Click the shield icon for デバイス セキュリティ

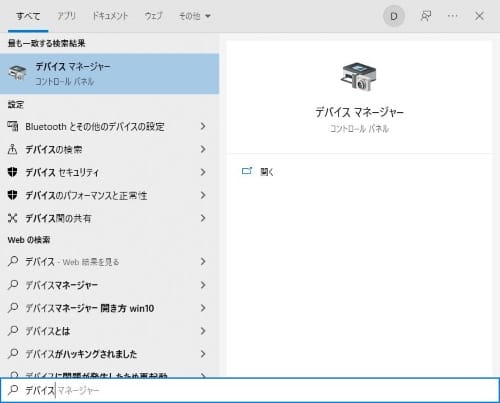12,172
